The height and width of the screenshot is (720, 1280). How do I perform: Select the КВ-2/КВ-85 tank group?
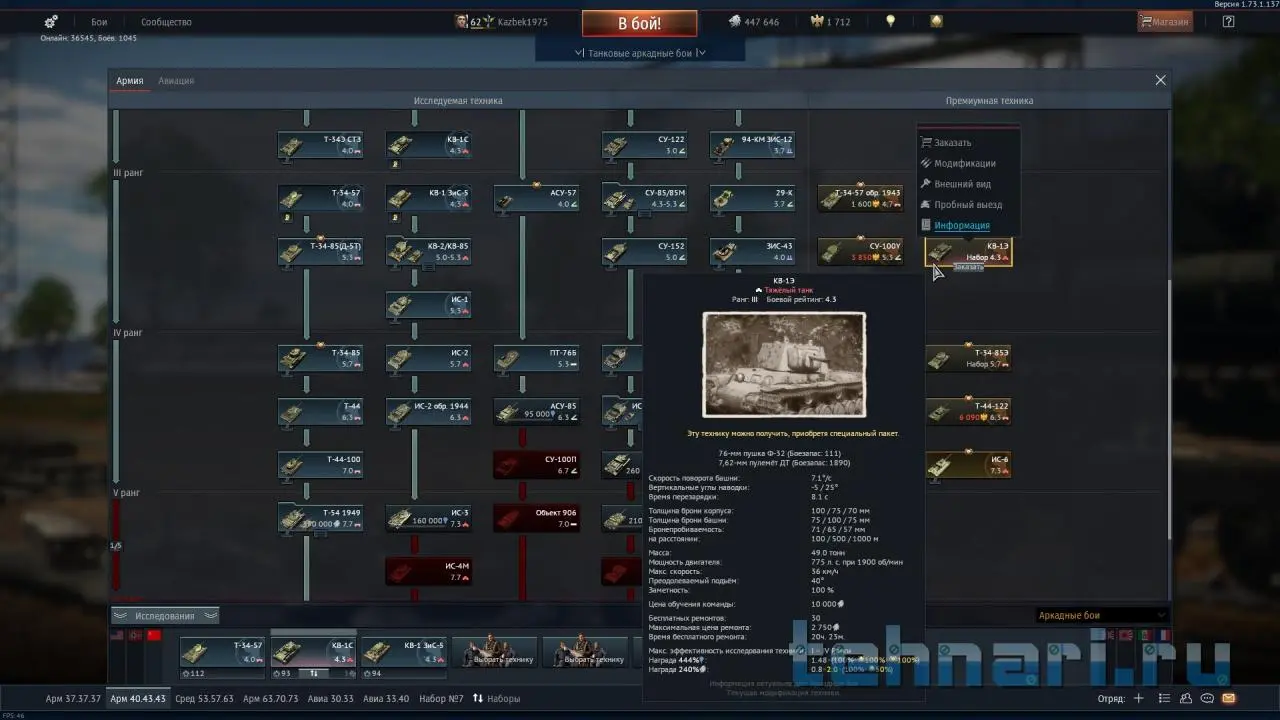(x=428, y=251)
